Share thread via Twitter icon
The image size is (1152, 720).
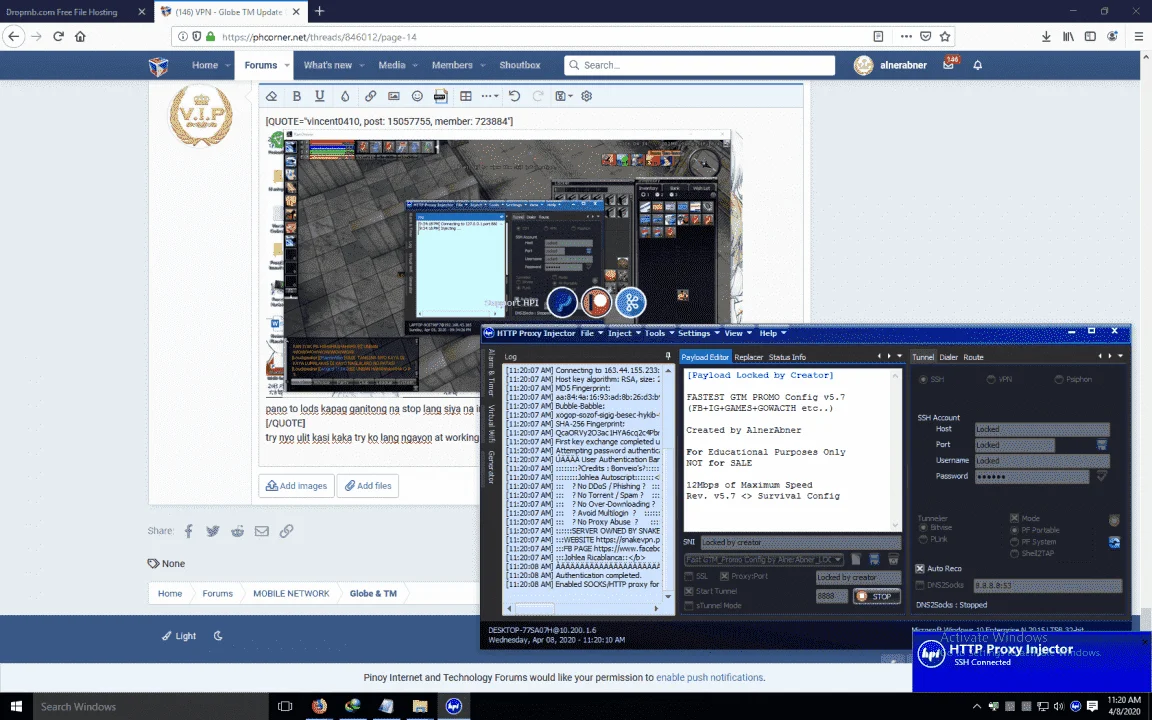pyautogui.click(x=212, y=531)
